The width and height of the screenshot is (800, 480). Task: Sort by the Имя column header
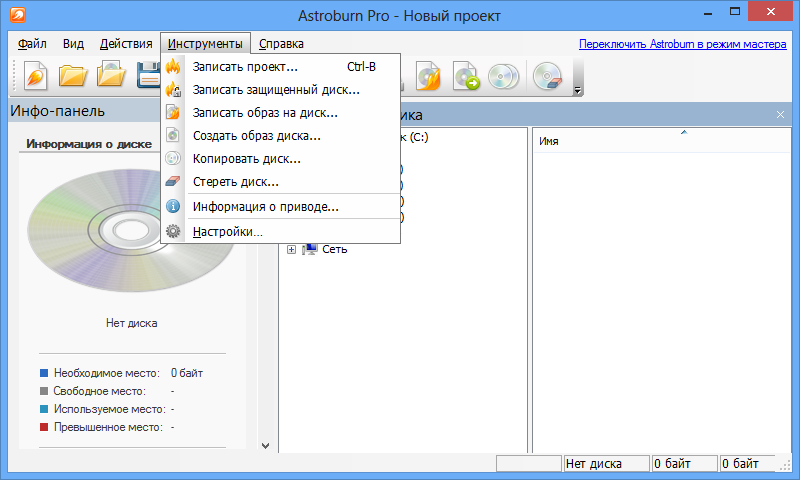coord(662,141)
